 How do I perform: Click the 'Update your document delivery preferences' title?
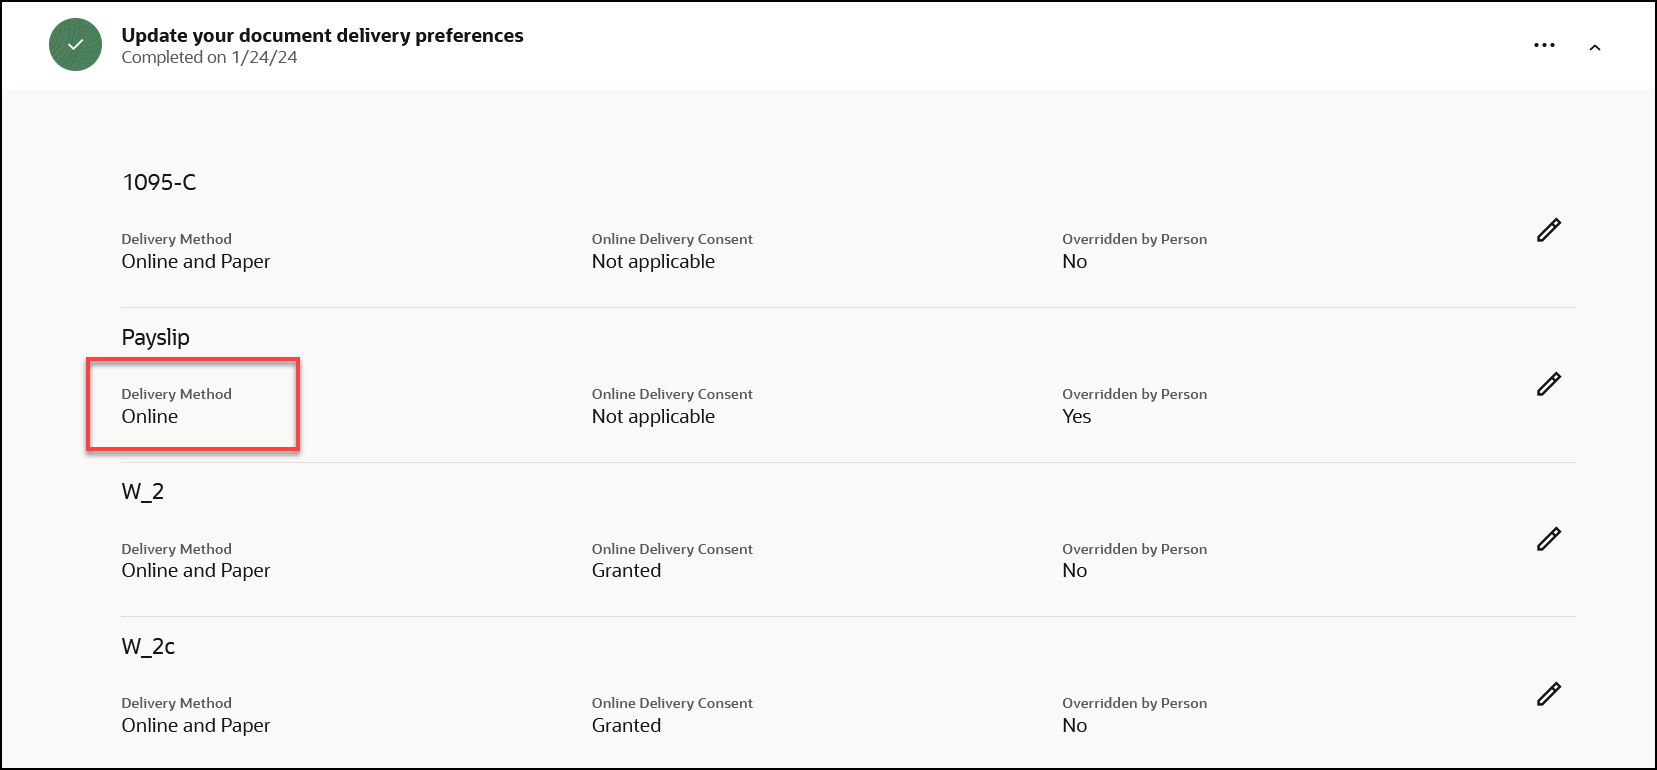[x=322, y=35]
